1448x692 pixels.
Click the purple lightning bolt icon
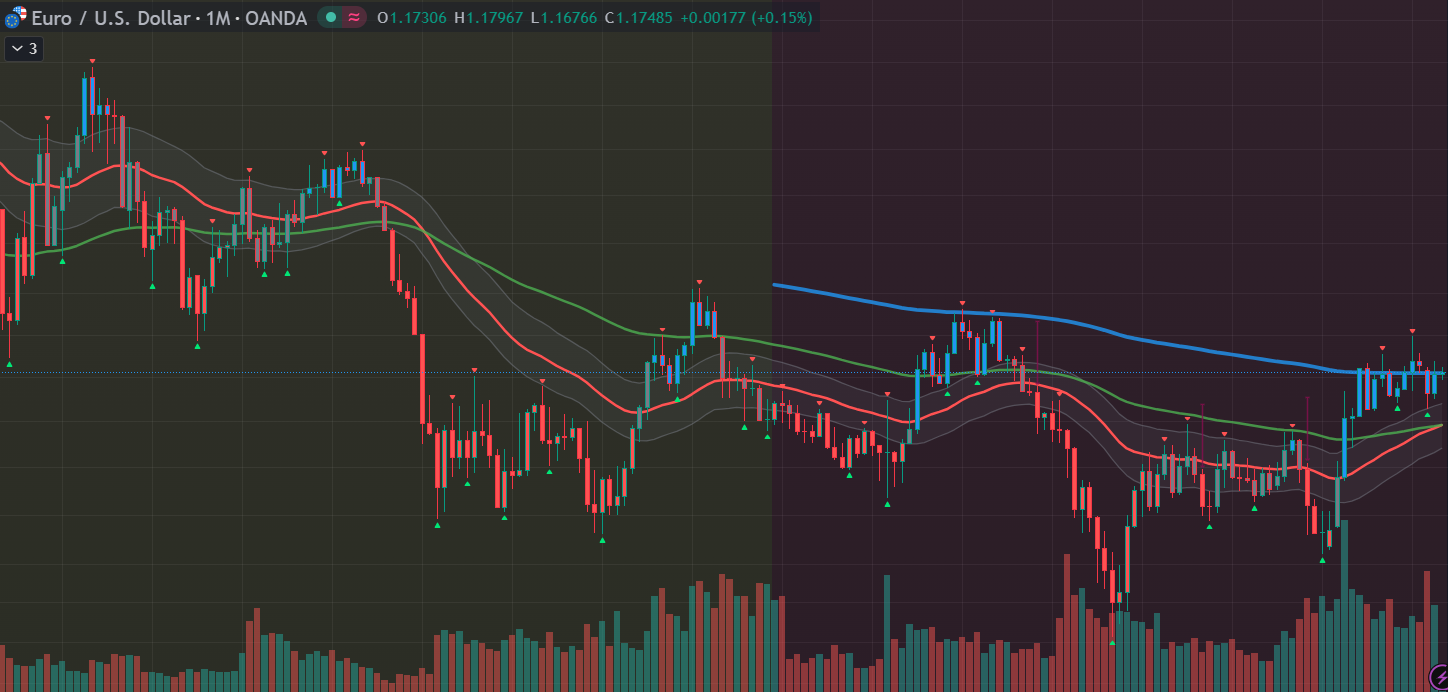(x=1438, y=676)
